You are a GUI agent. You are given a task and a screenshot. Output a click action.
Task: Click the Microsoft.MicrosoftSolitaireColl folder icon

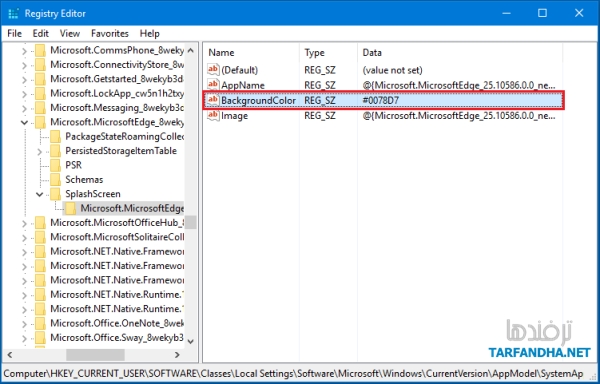[x=40, y=237]
